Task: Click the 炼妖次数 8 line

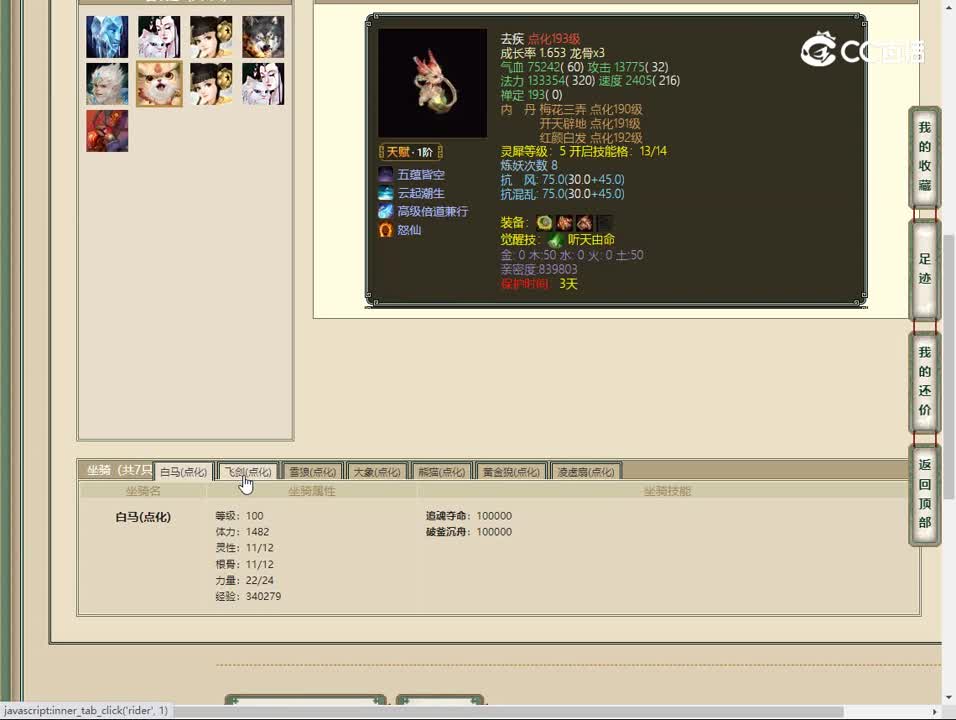Action: [529, 165]
